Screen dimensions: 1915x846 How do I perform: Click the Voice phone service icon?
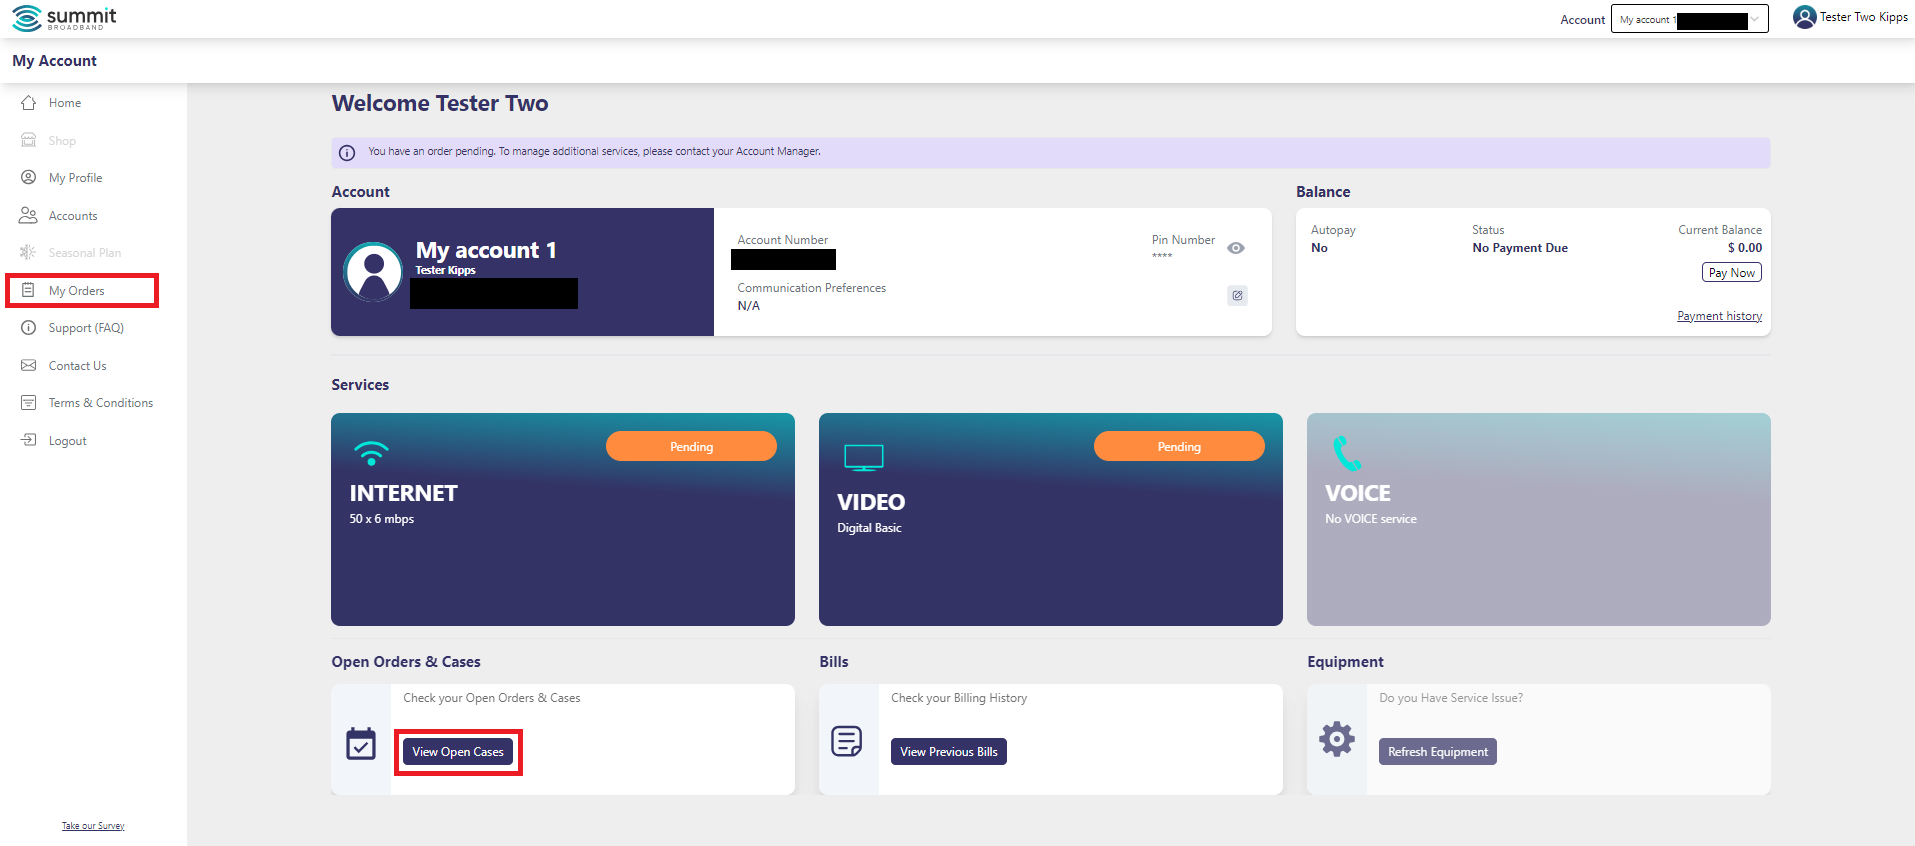point(1346,453)
